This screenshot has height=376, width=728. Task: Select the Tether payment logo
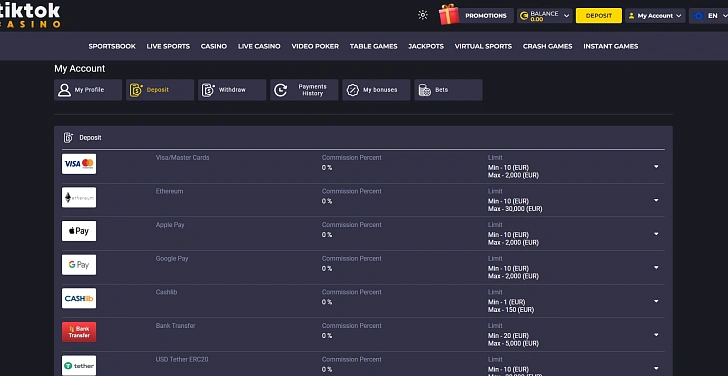(x=79, y=365)
